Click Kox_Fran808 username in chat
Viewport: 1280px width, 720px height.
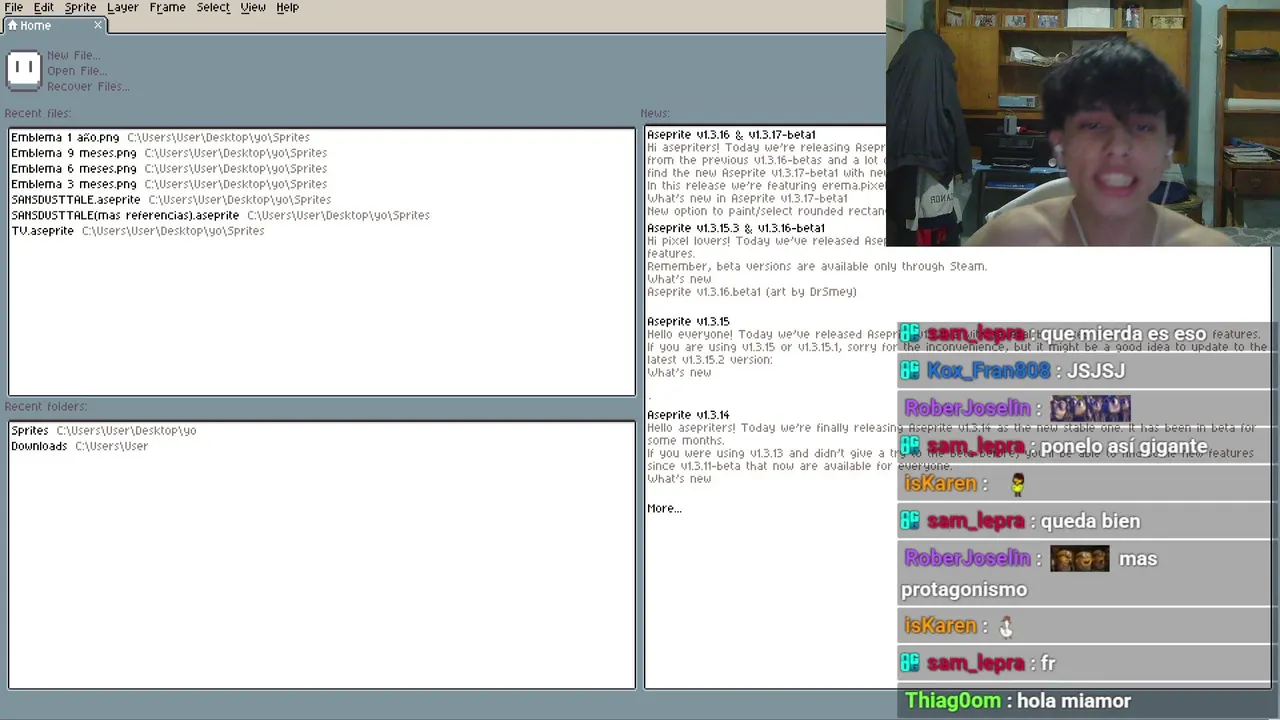click(988, 371)
